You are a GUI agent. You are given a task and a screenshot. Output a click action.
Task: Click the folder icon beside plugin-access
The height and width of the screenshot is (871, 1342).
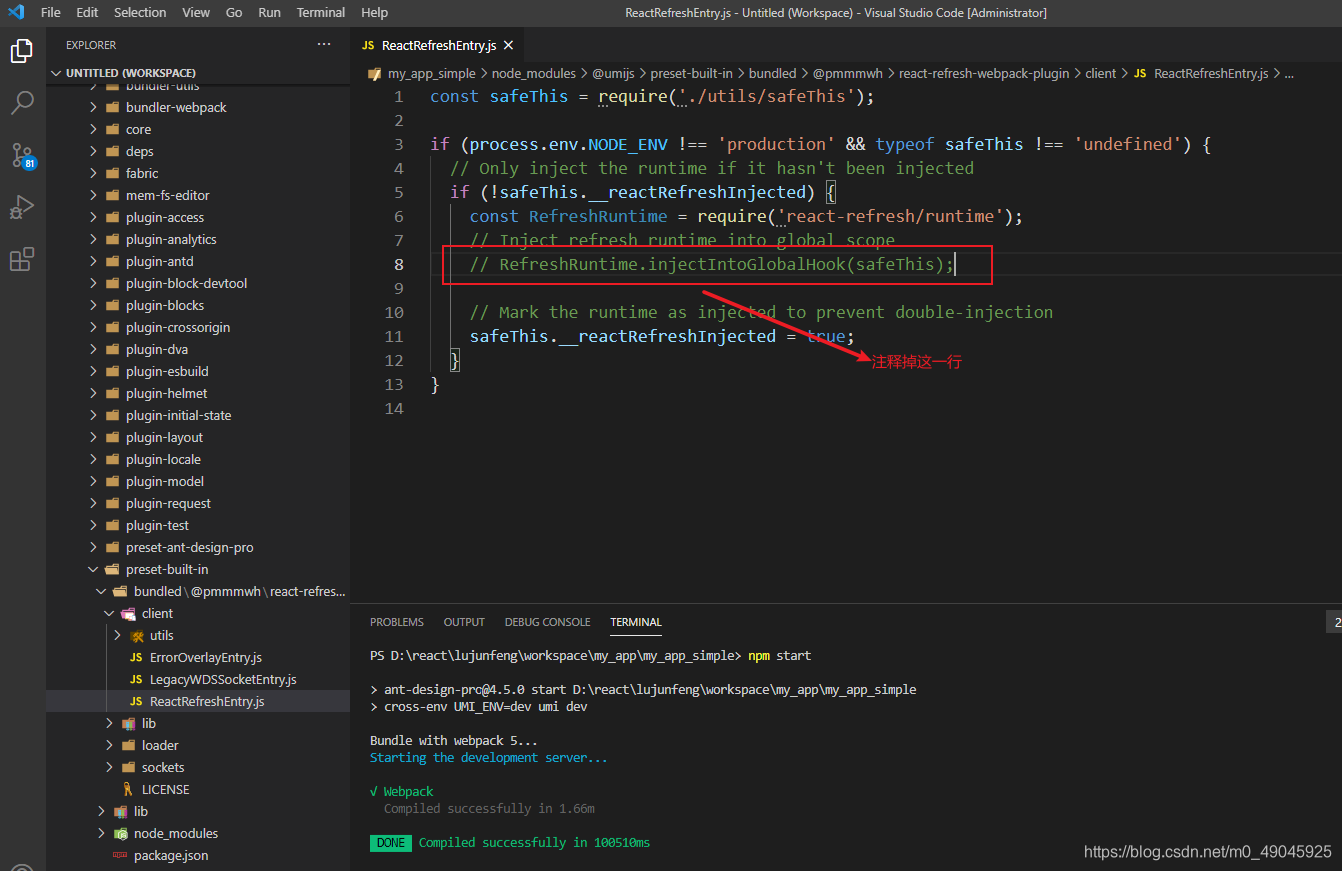pos(112,217)
